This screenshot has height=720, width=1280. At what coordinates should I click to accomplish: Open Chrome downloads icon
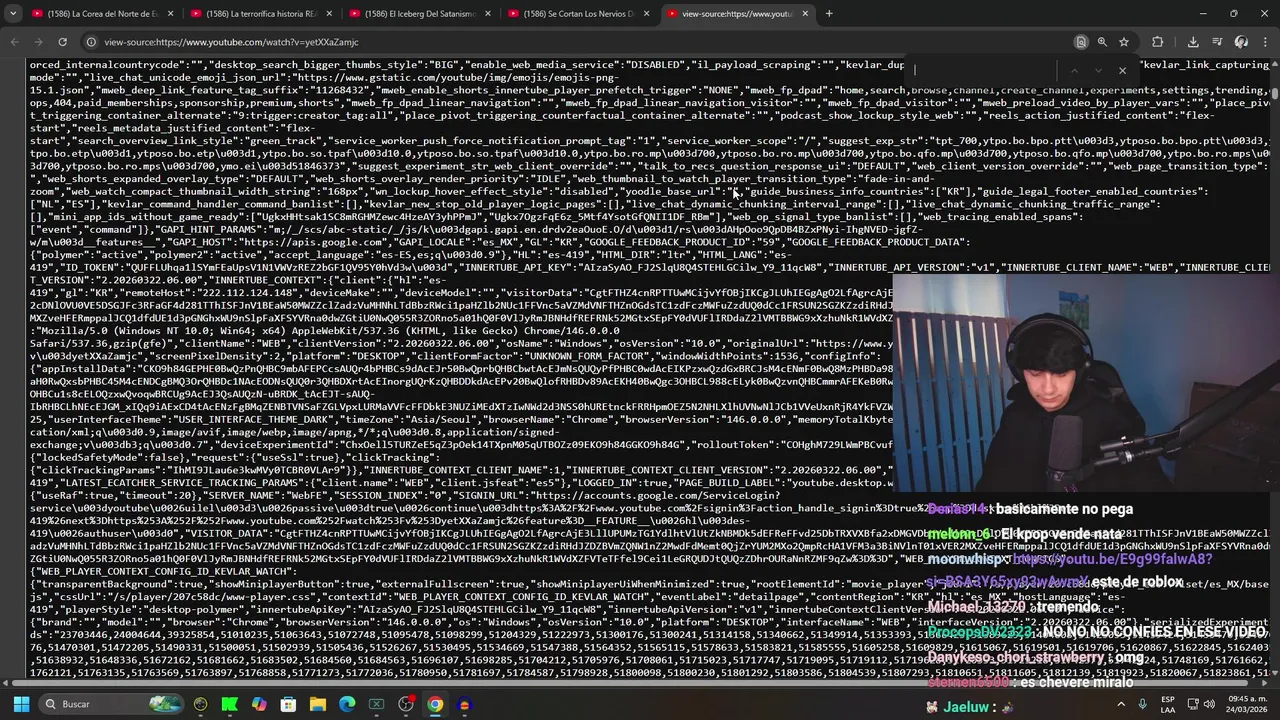pos(1193,42)
